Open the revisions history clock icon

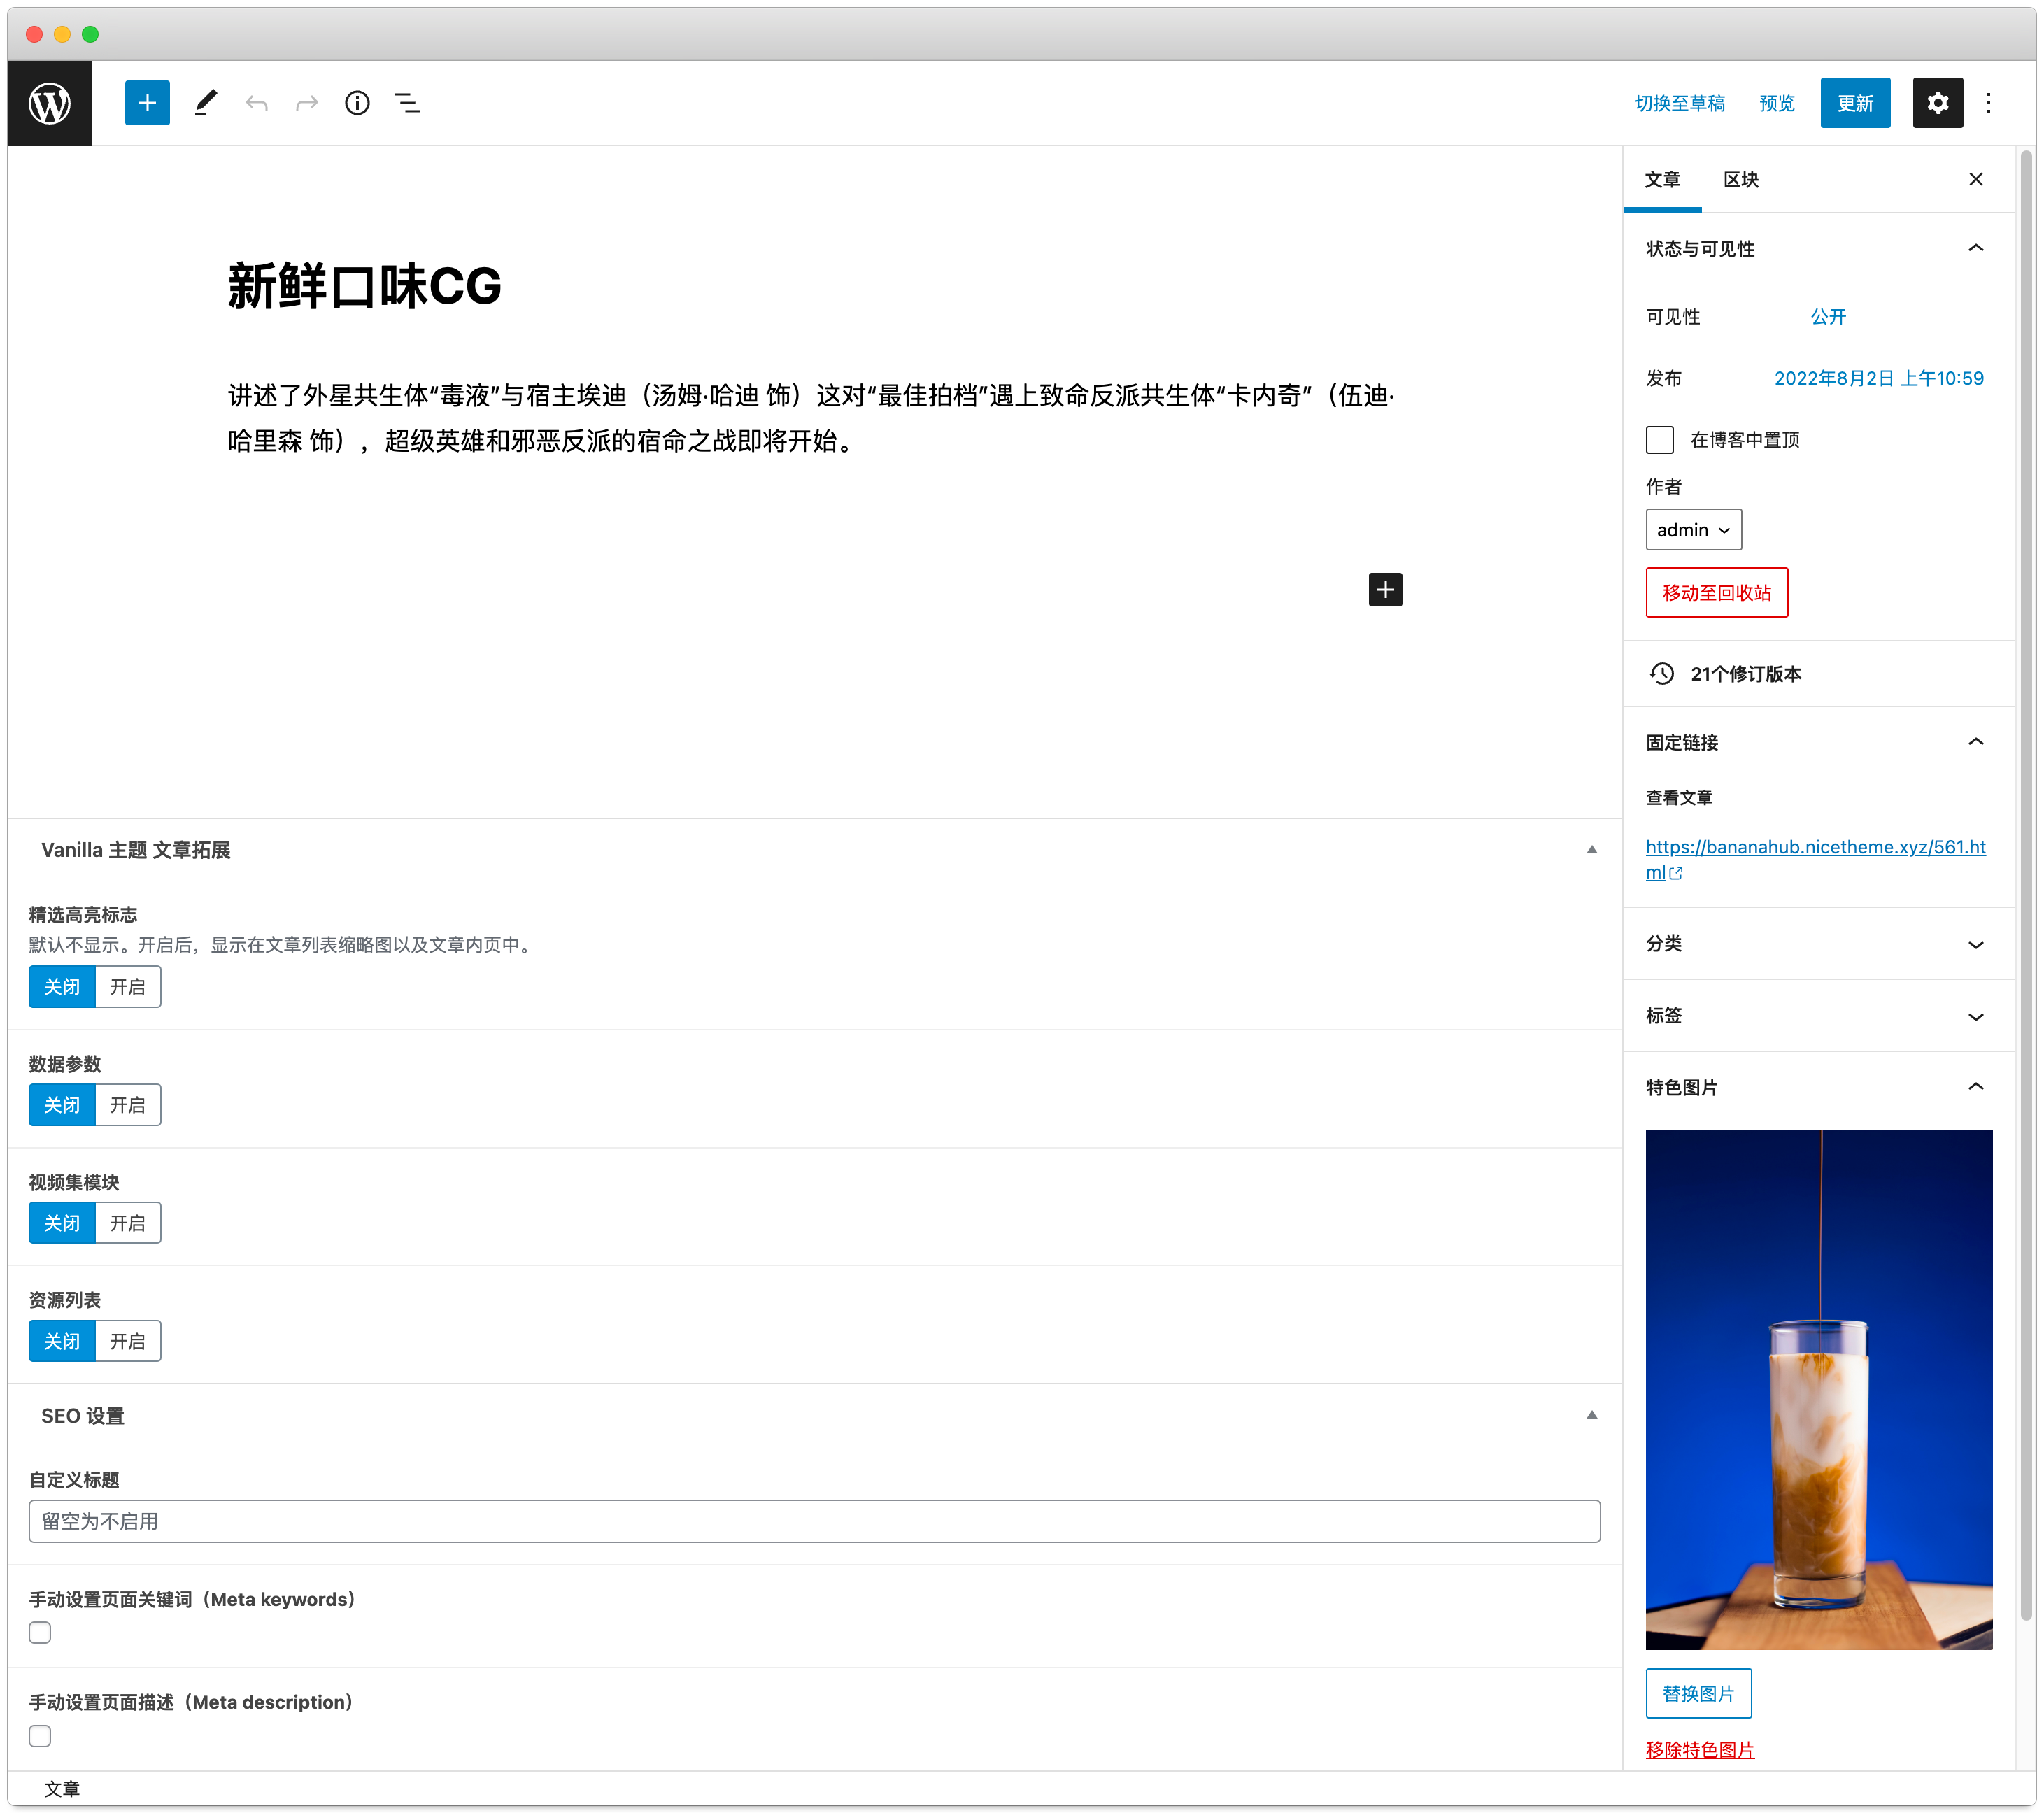(1662, 674)
